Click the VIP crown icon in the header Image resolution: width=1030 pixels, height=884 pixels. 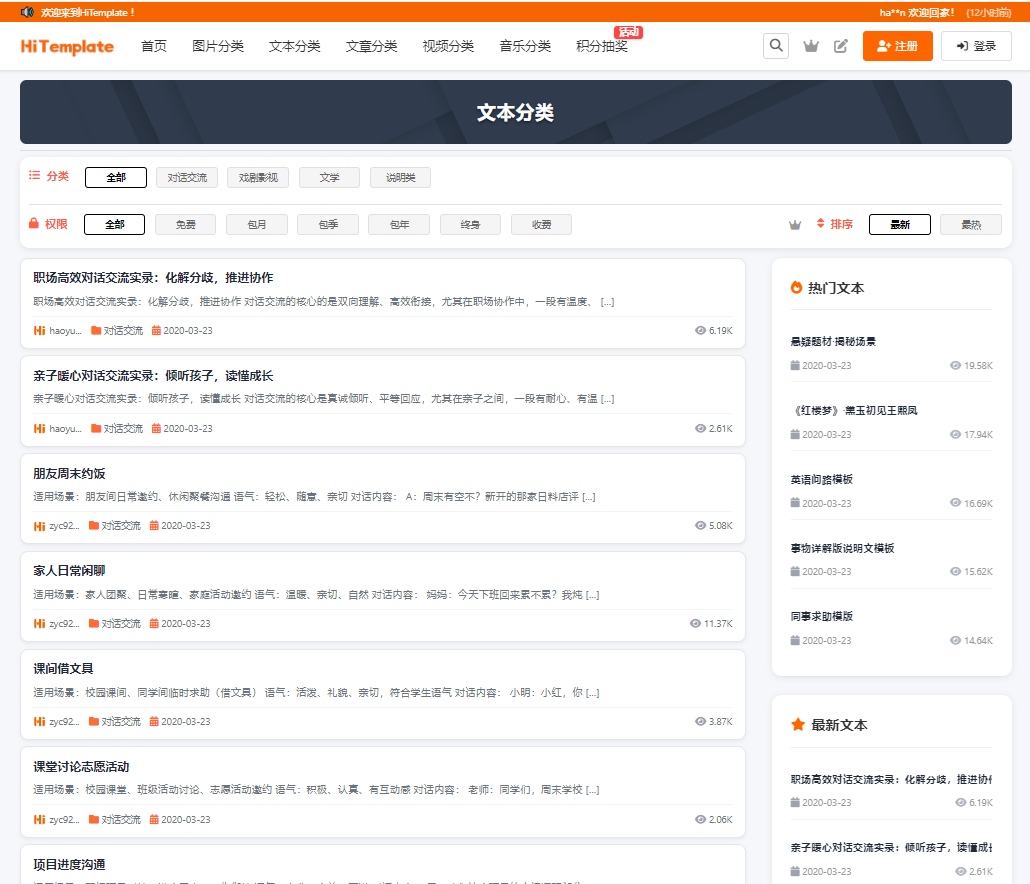point(811,45)
